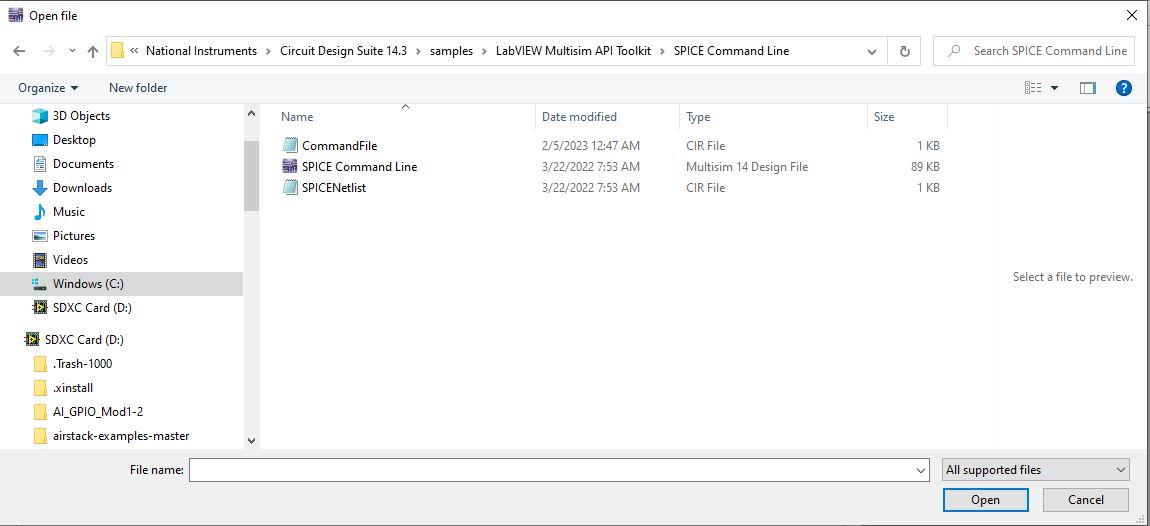Select the CommandFile CIR file
The height and width of the screenshot is (526, 1150).
[339, 146]
